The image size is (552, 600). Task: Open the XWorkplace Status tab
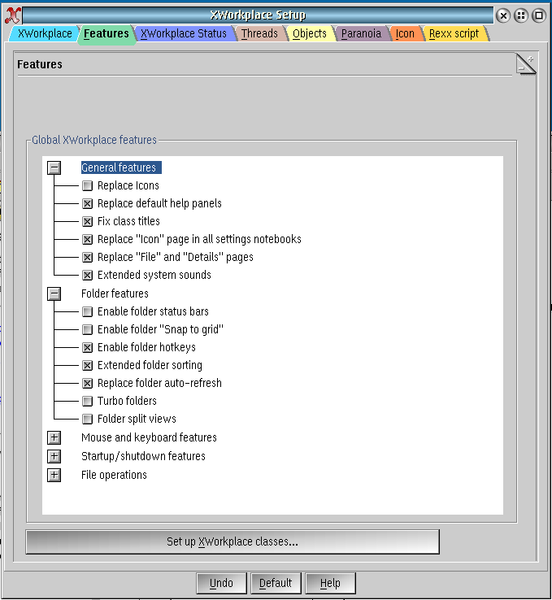coord(183,34)
